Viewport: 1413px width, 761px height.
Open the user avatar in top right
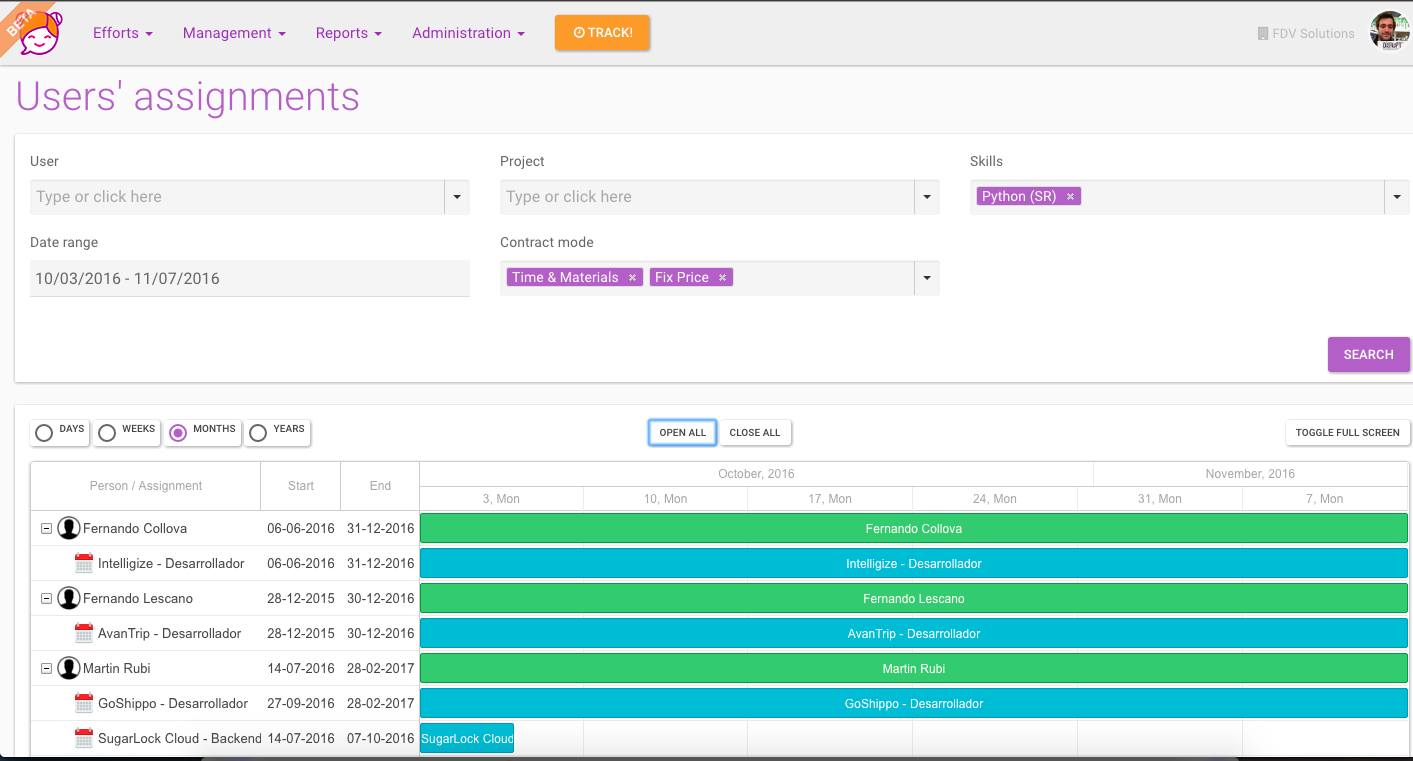point(1388,32)
